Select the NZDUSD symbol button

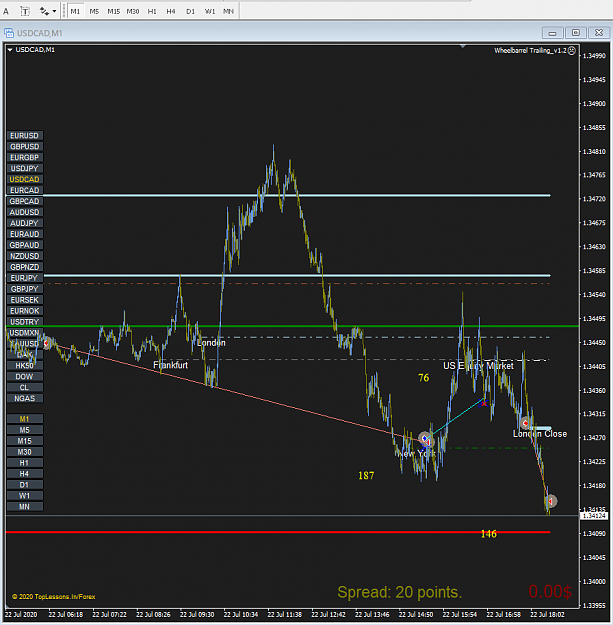pos(25,256)
